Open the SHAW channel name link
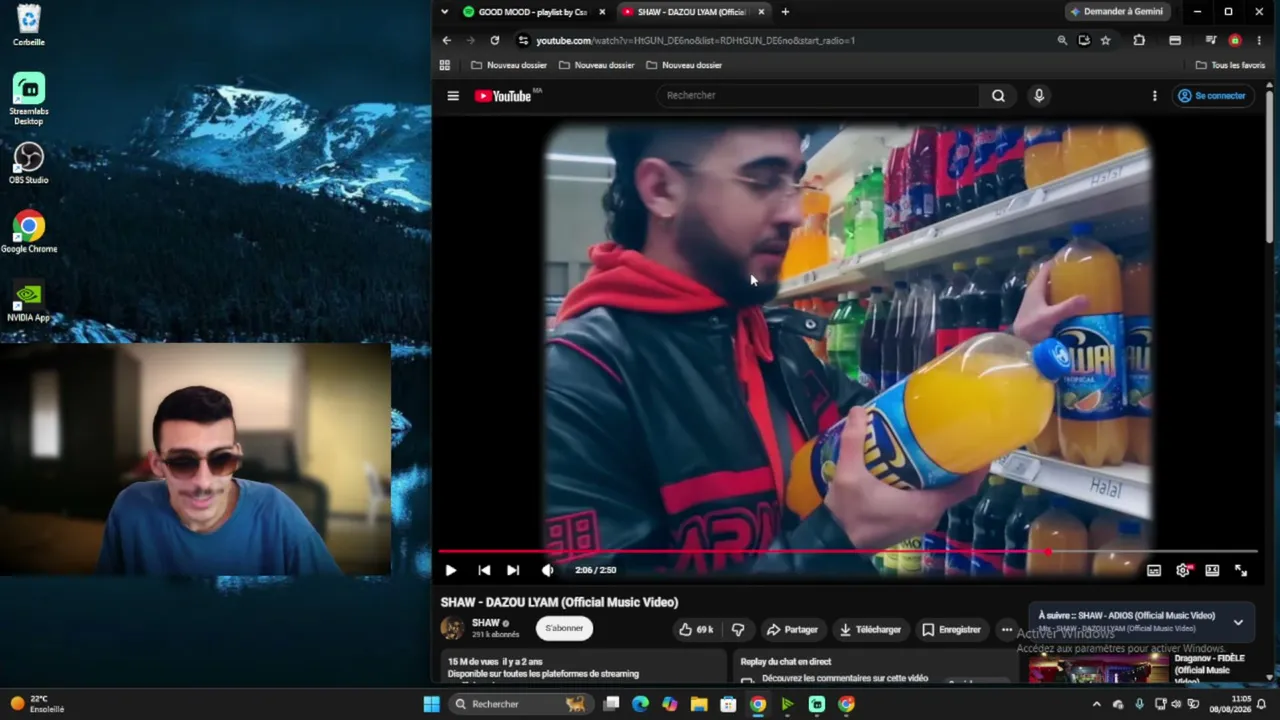This screenshot has width=1280, height=720. click(x=485, y=623)
